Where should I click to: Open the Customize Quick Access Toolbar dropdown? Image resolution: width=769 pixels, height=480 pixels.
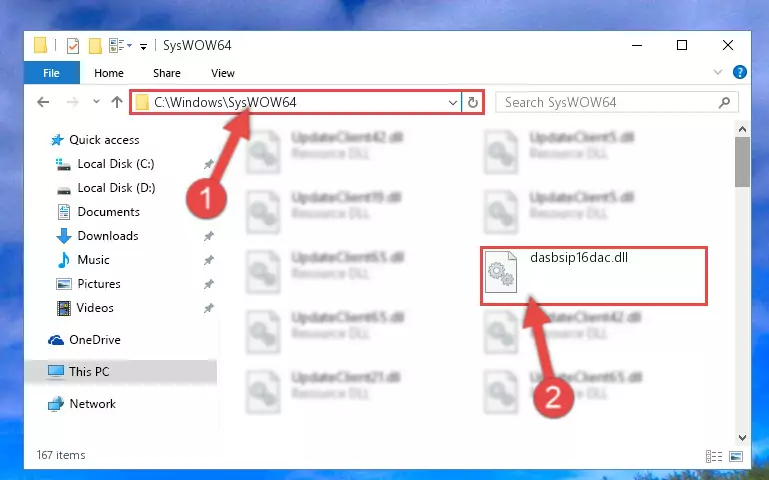(x=143, y=47)
